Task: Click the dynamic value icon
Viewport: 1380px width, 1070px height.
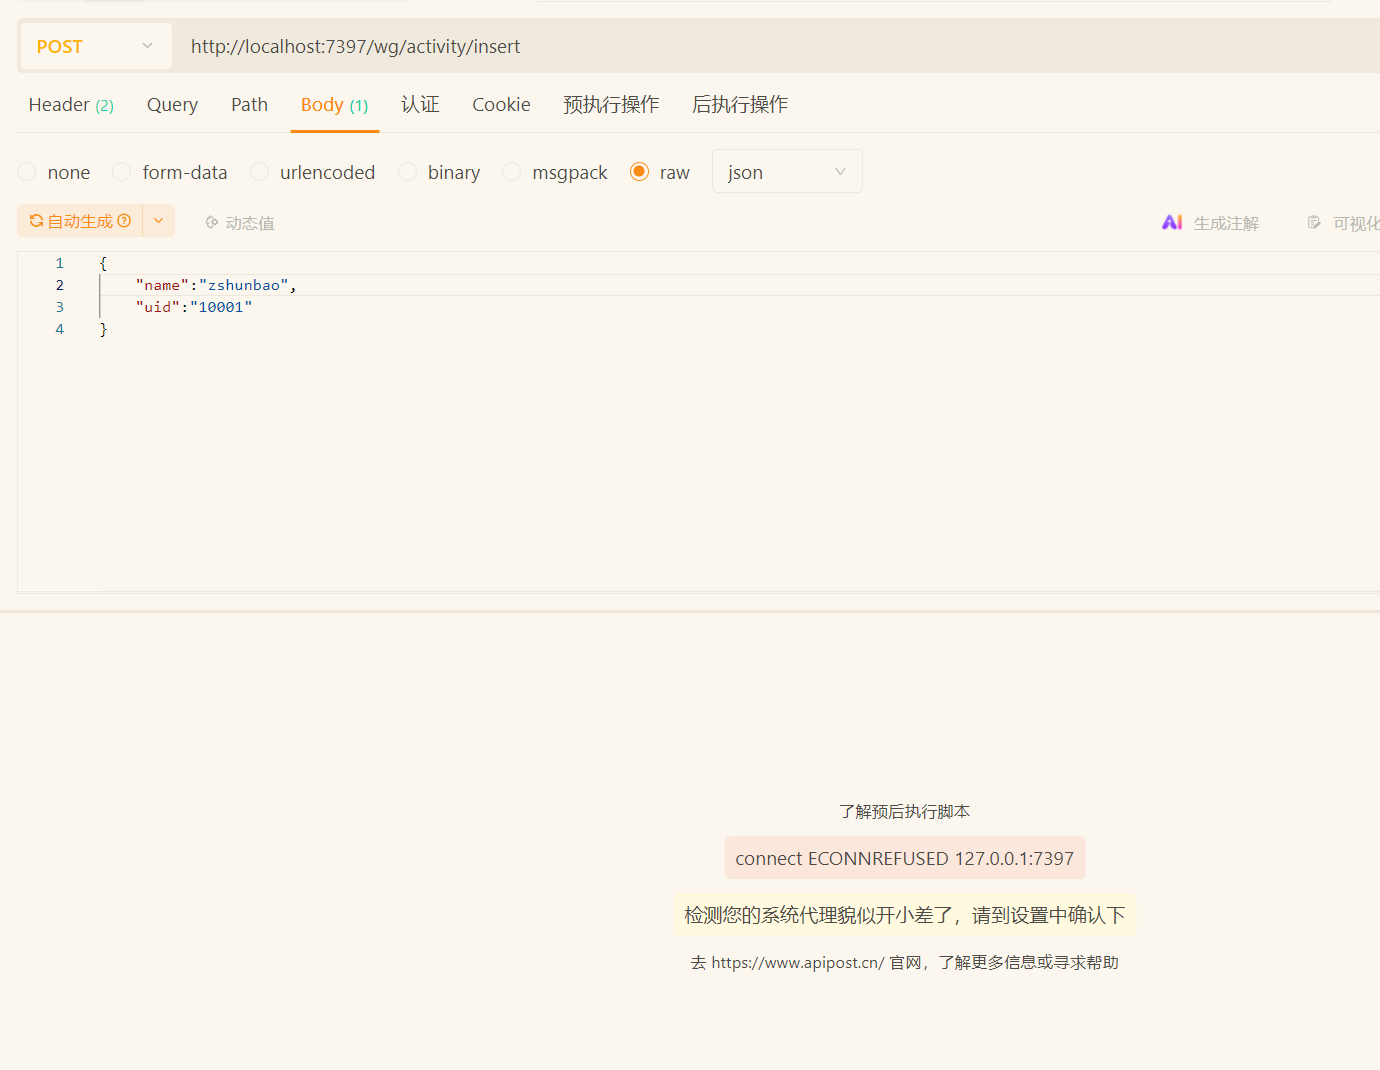Action: coord(212,223)
